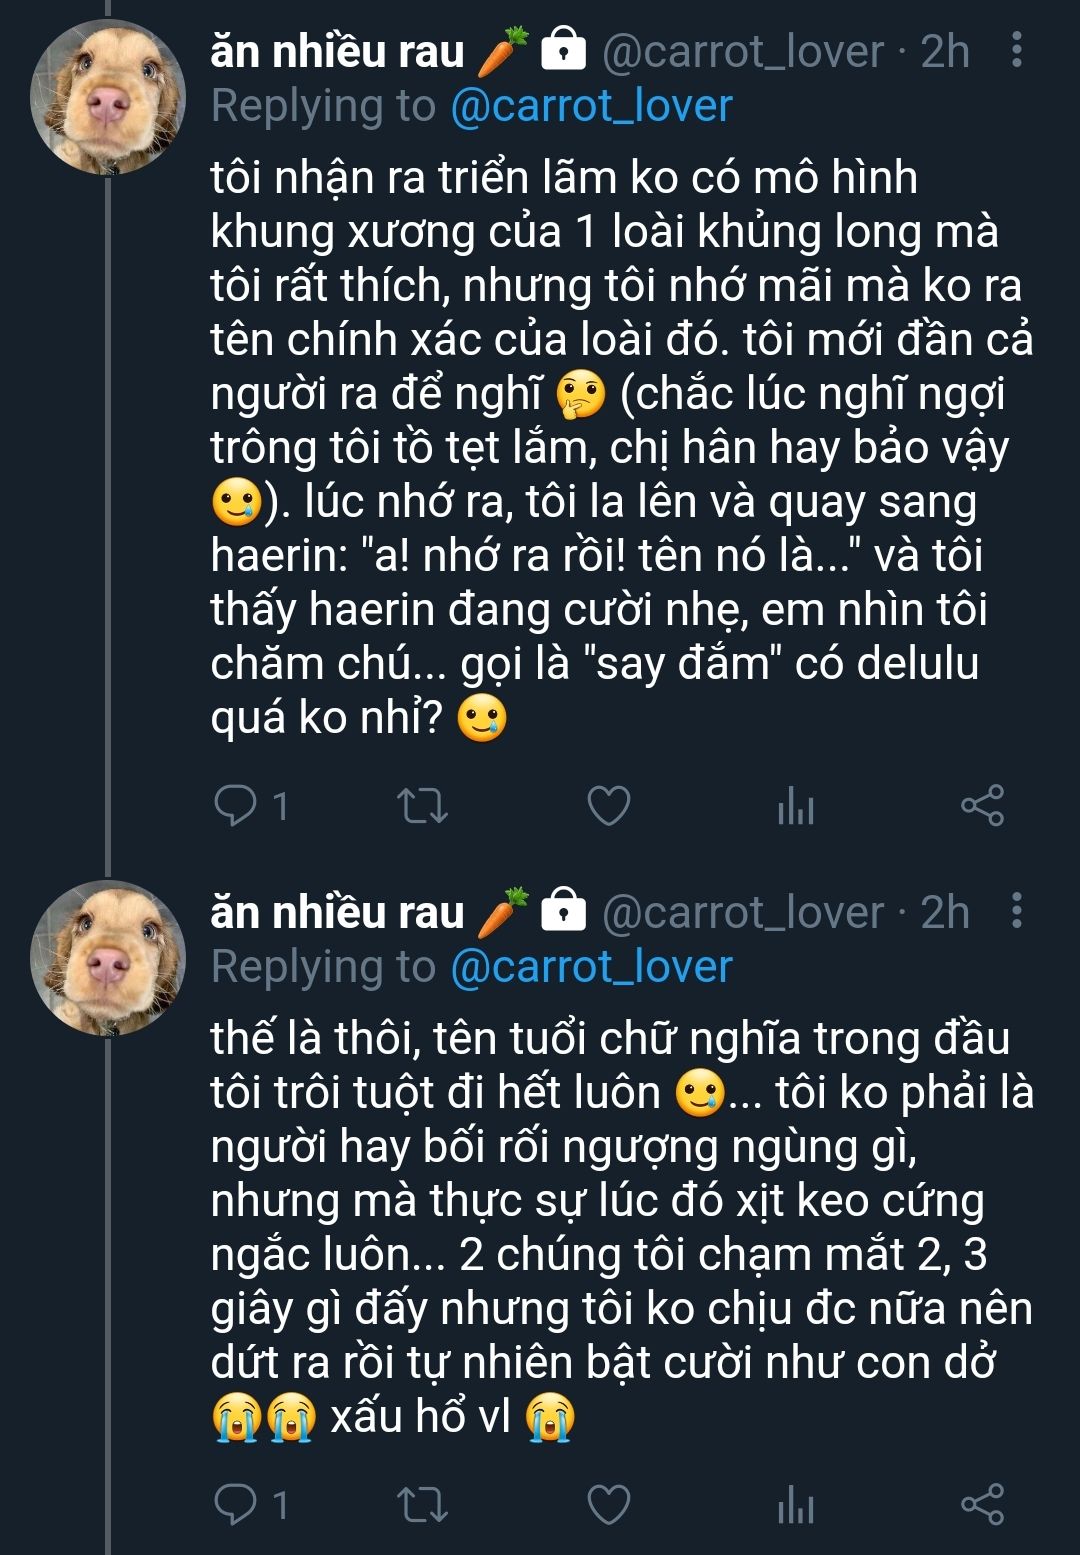Share the first tweet

[982, 806]
